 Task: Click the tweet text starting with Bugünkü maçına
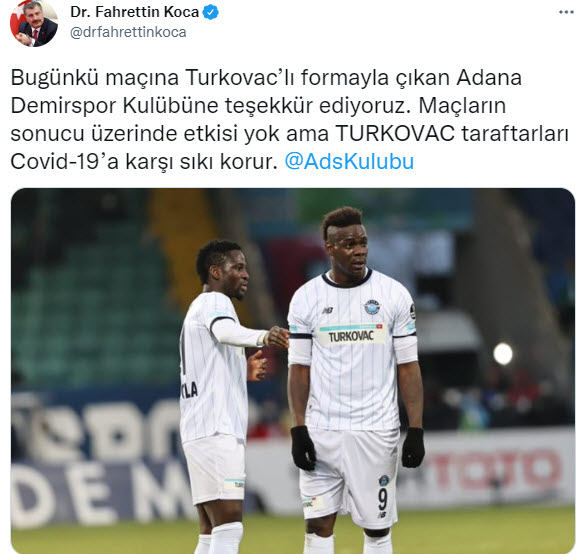[290, 120]
